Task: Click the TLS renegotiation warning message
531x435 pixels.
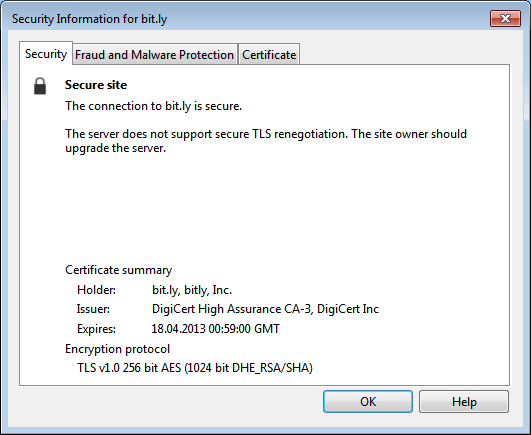Action: [266, 141]
